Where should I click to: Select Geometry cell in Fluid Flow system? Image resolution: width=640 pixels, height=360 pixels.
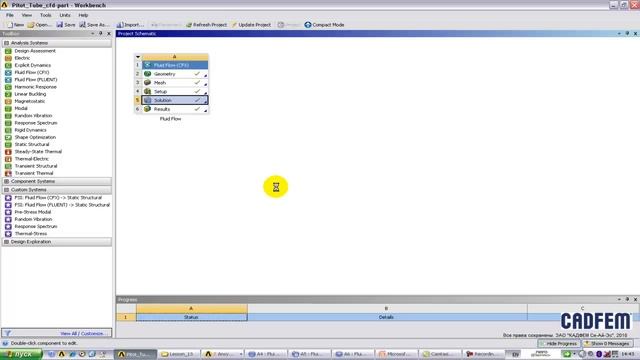(175, 74)
